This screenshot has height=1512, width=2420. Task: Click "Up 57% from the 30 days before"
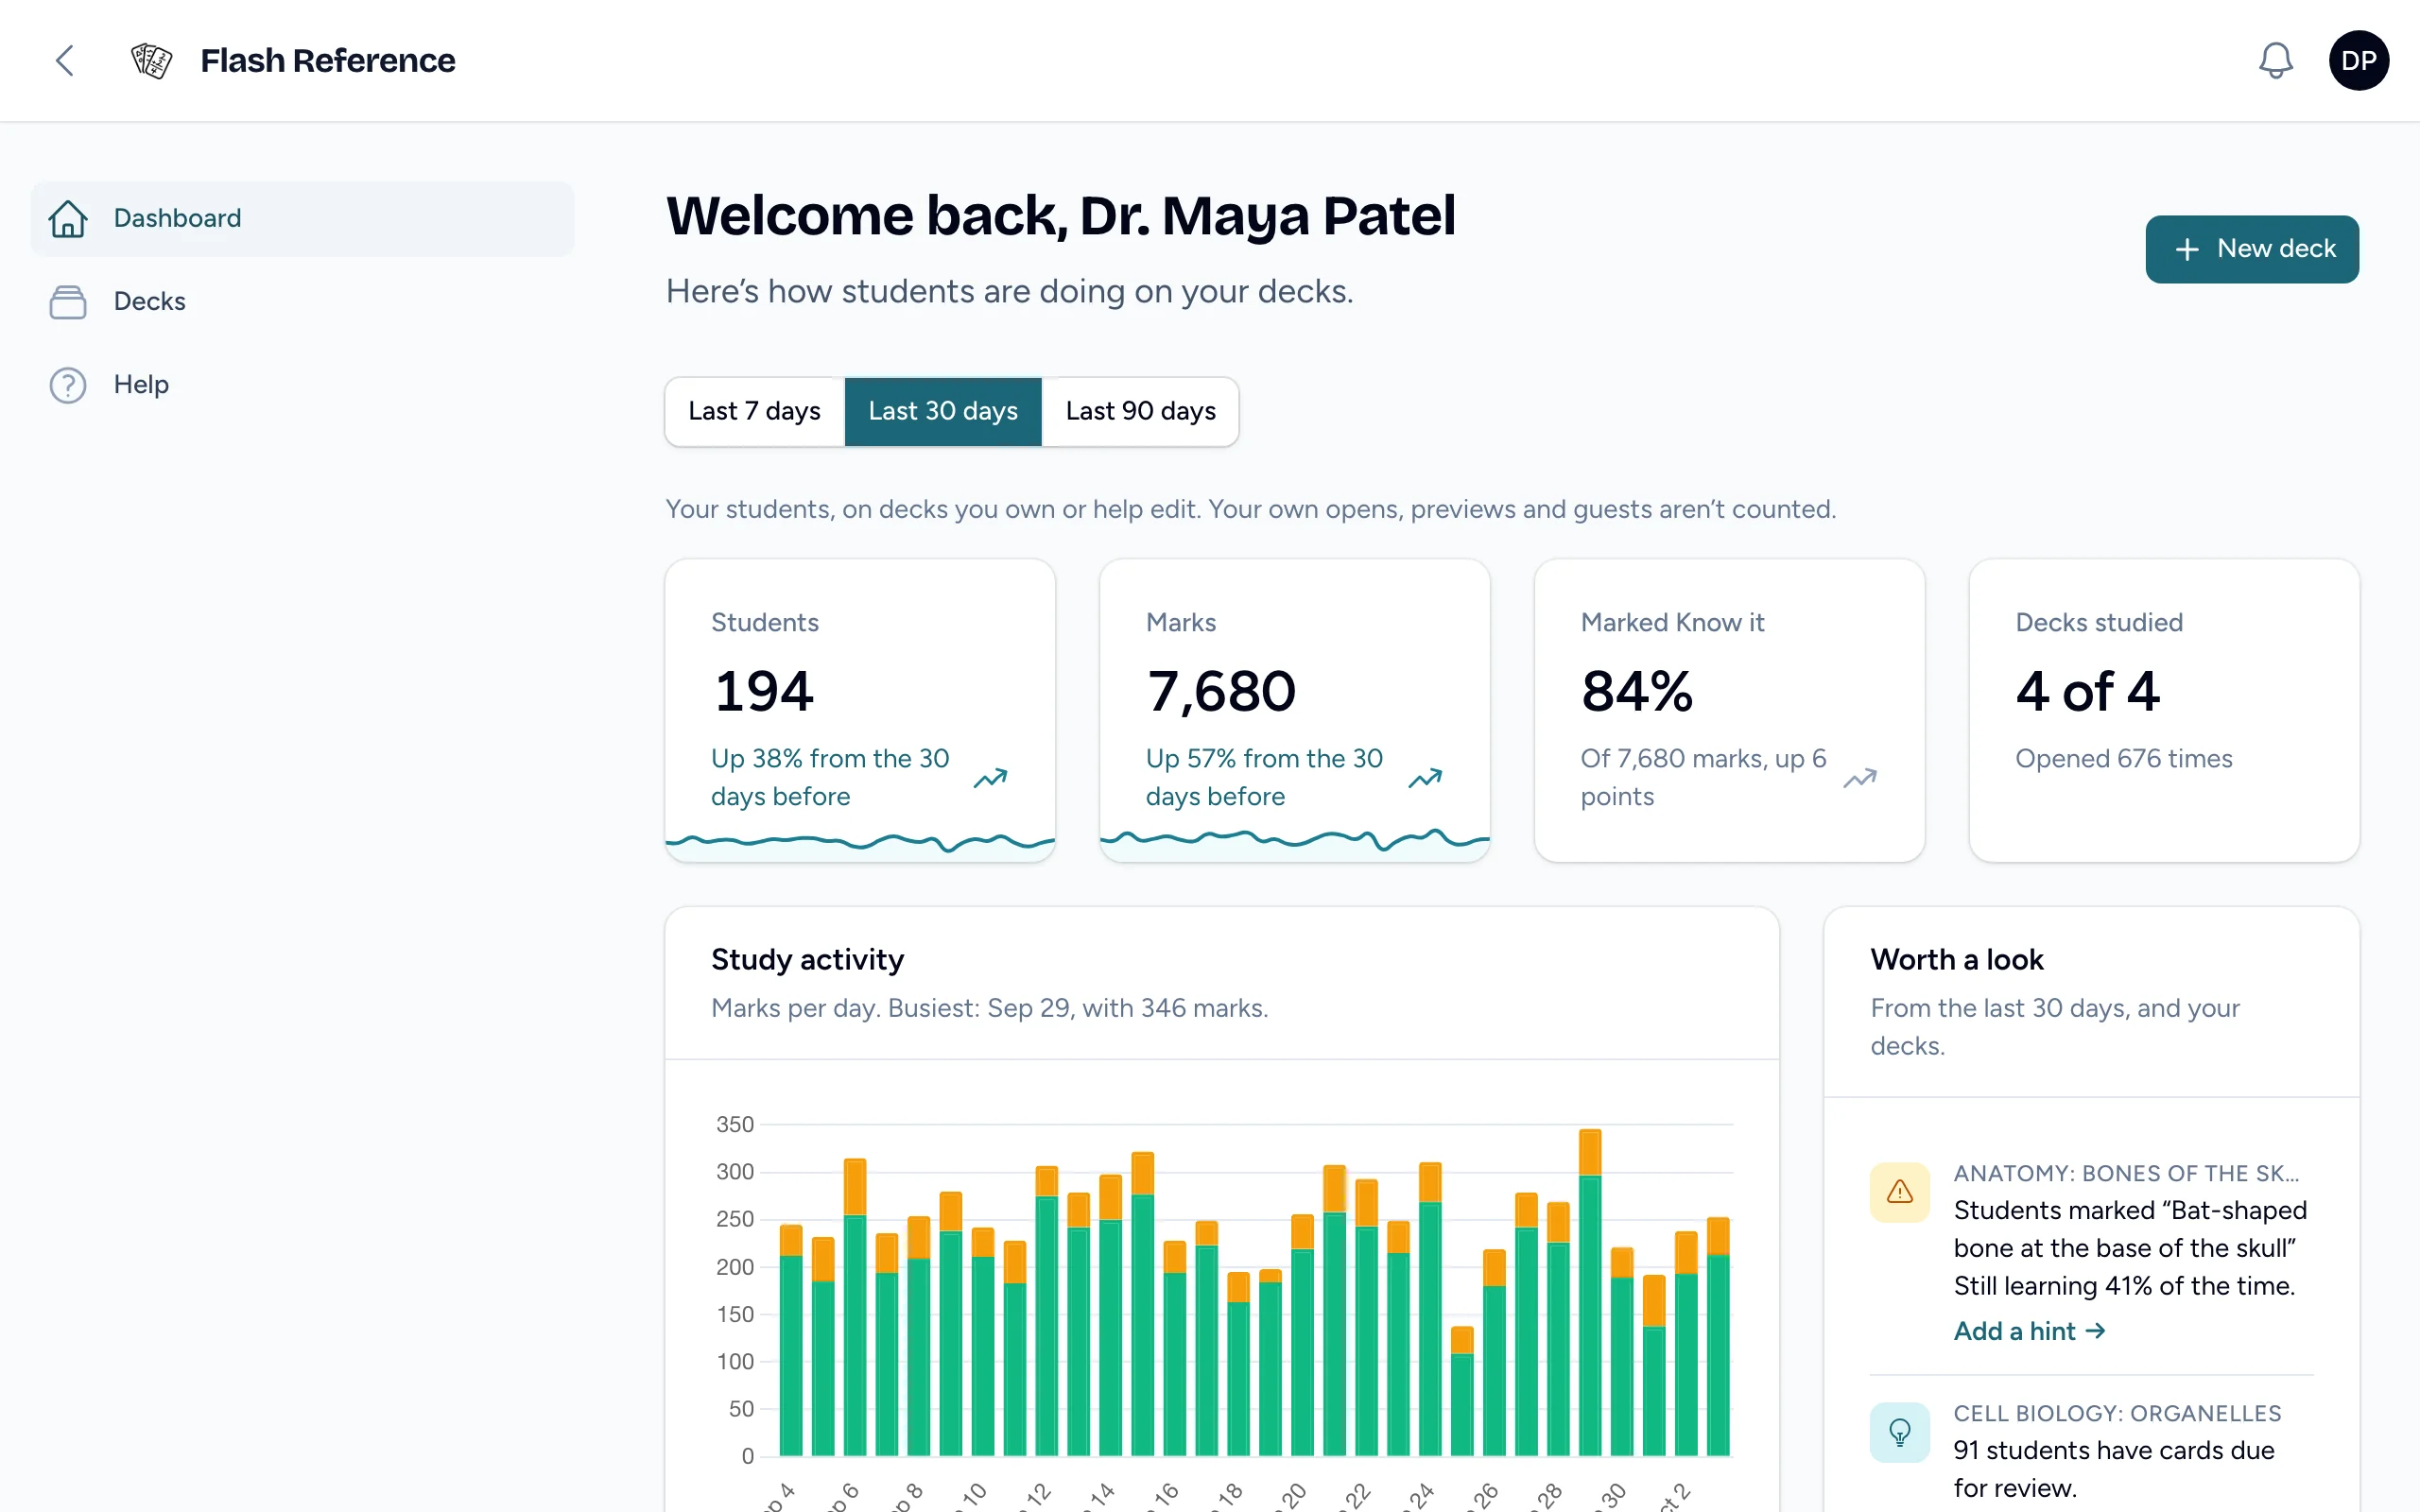click(x=1264, y=777)
